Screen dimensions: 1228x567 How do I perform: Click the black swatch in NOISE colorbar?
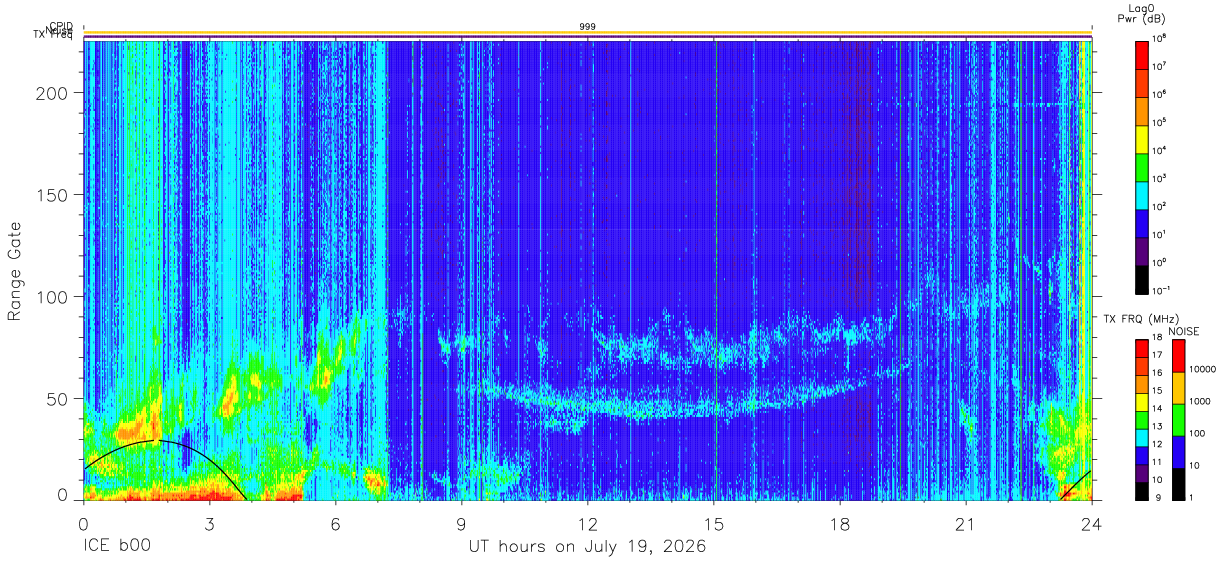[x=1178, y=484]
